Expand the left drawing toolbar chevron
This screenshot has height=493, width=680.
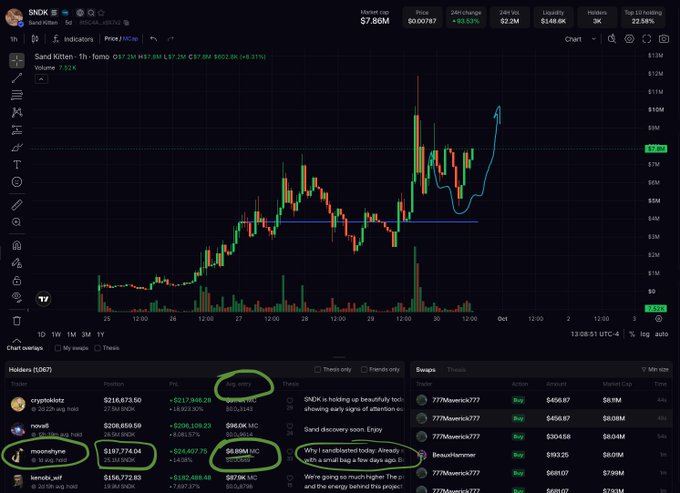pyautogui.click(x=16, y=340)
